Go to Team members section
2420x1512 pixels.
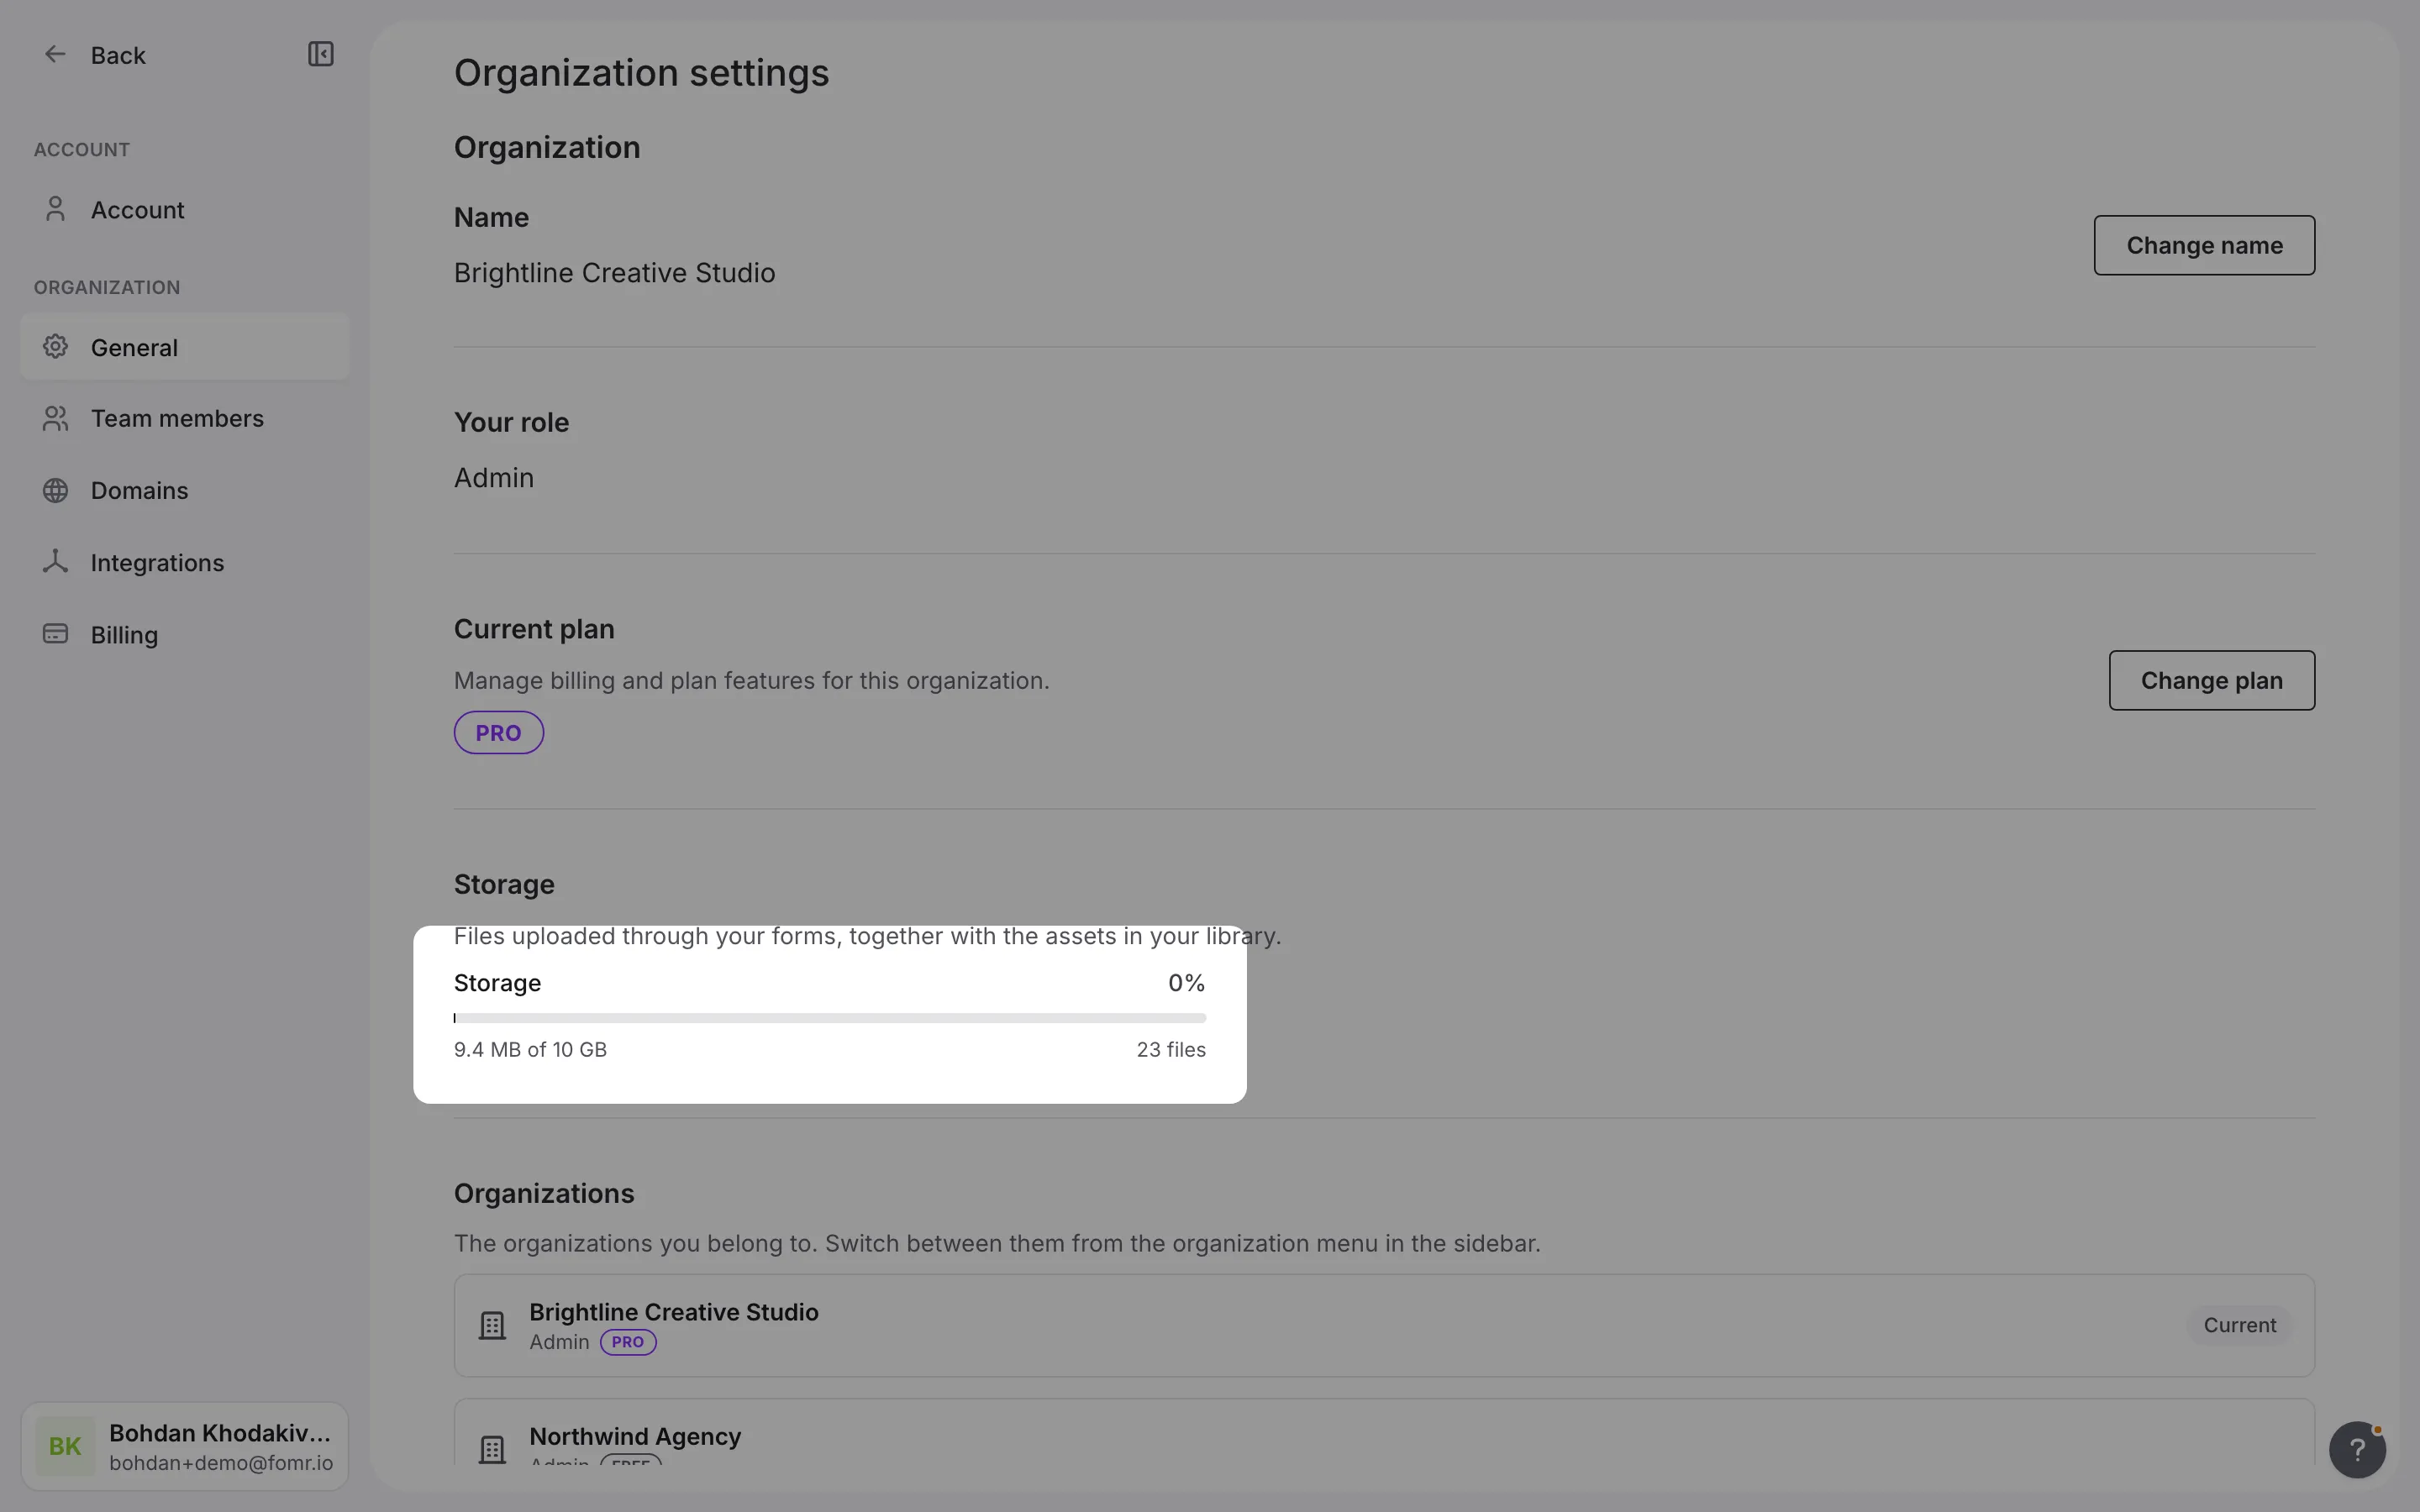[x=184, y=418]
